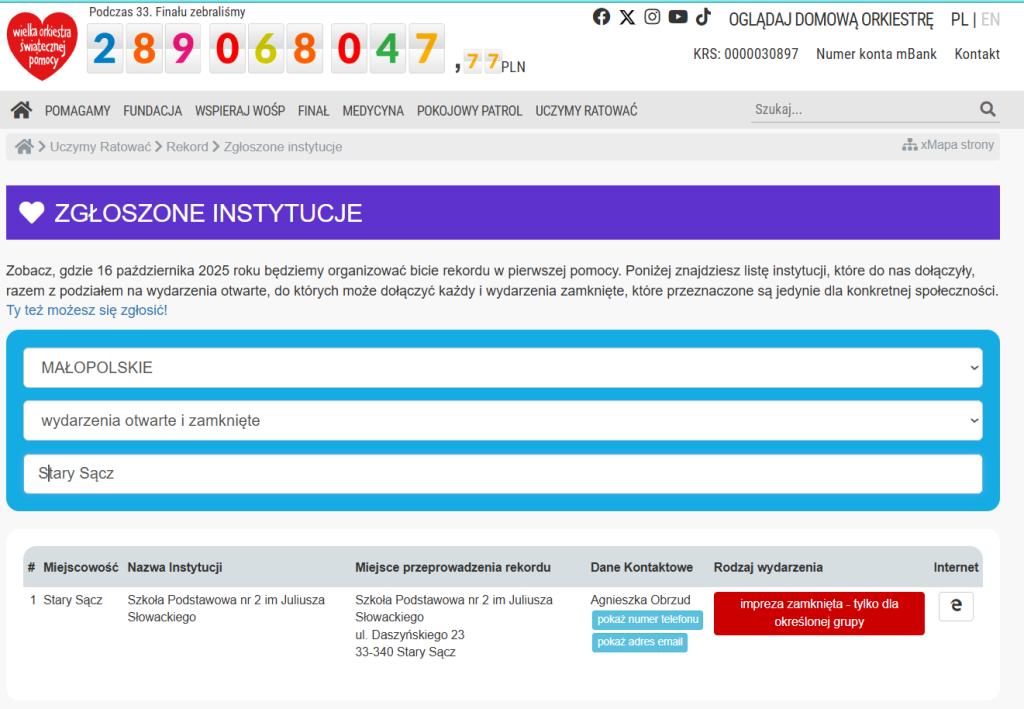This screenshot has height=709, width=1024.
Task: Click the WOŚP red heart logo
Action: tap(42, 46)
